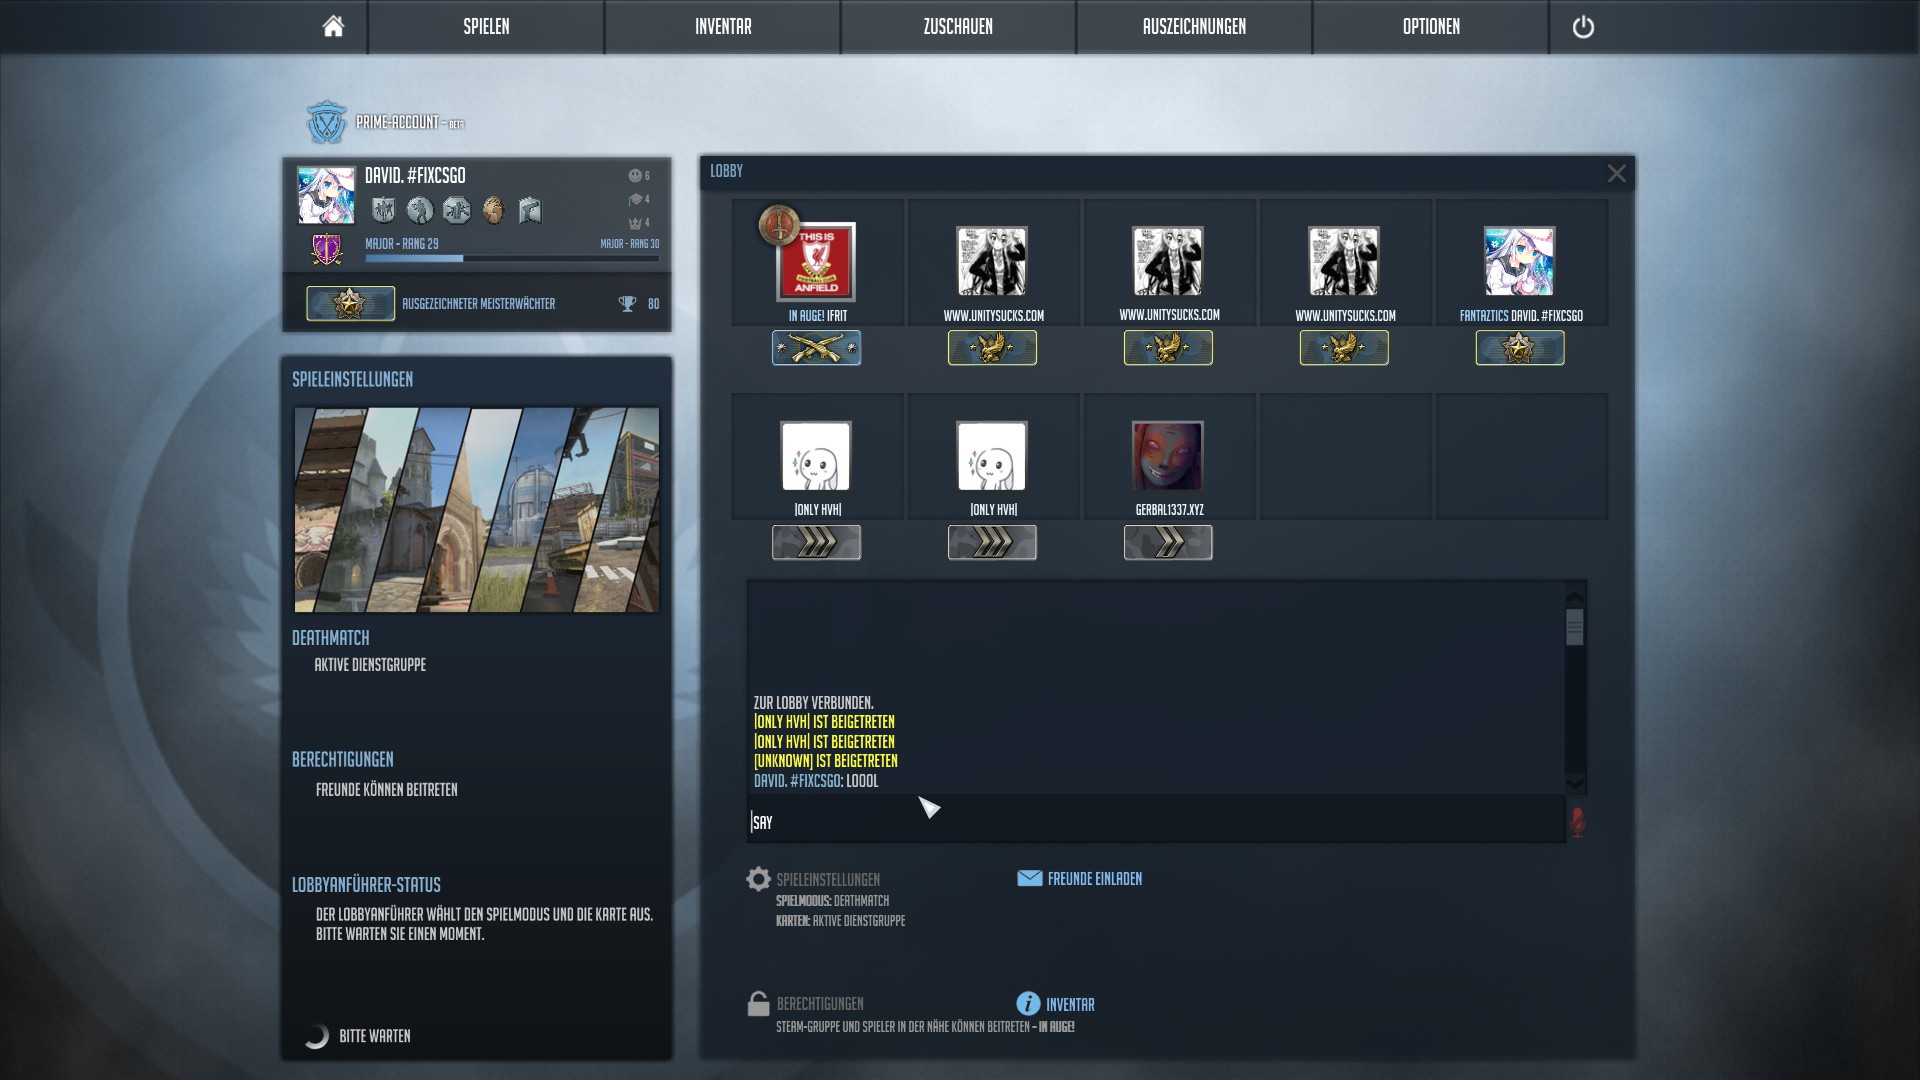Open the Optionen menu
The width and height of the screenshot is (1920, 1080).
click(1431, 27)
